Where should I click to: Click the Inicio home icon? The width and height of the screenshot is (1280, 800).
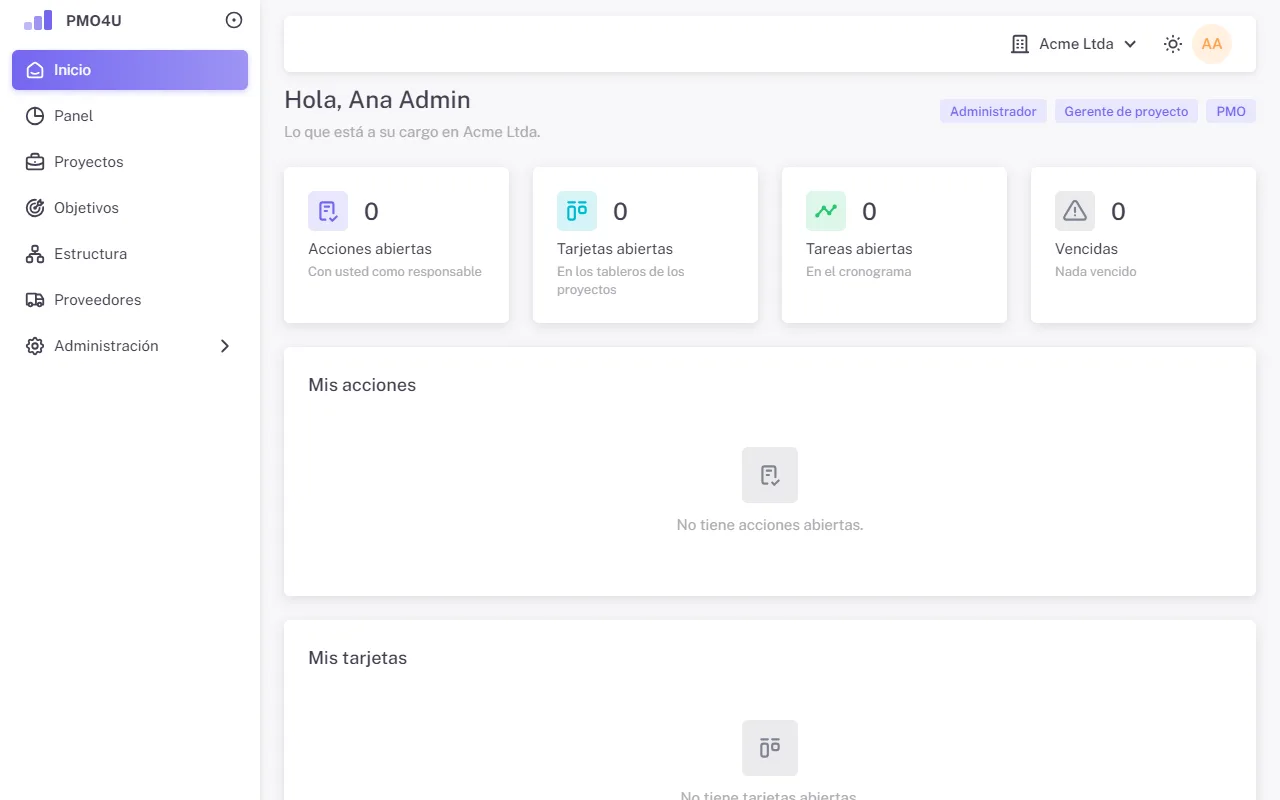pyautogui.click(x=35, y=70)
